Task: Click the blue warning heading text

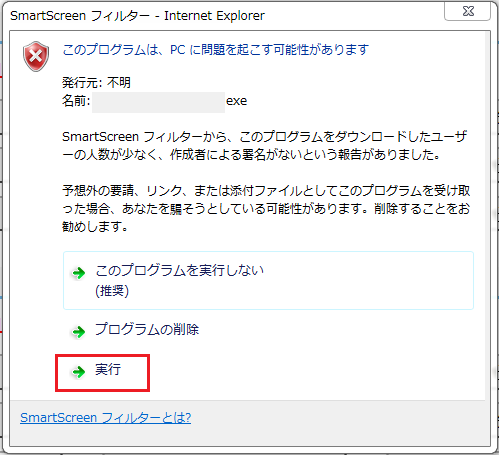Action: [x=216, y=50]
